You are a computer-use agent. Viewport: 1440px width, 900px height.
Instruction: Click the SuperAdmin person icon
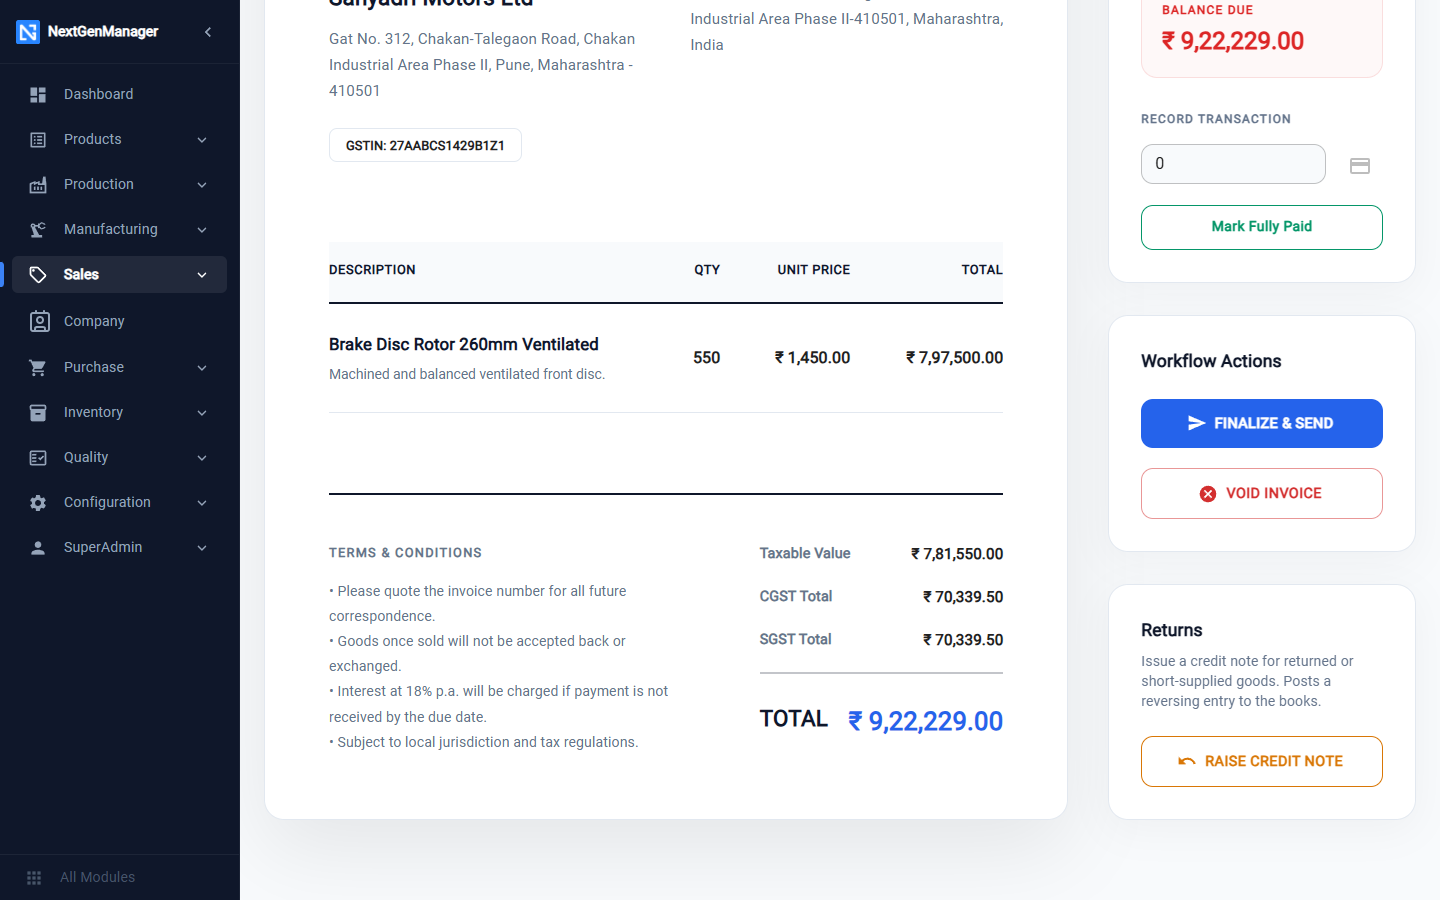click(38, 547)
